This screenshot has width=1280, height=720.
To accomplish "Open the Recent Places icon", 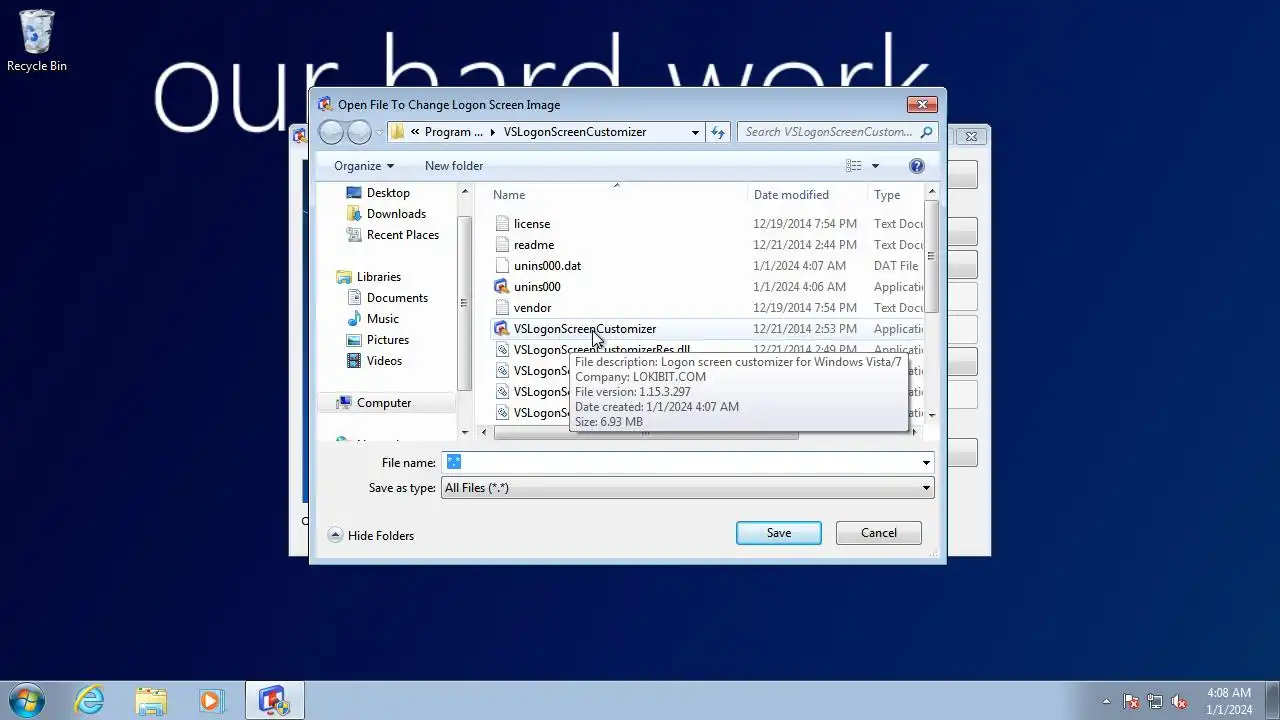I will 353,235.
